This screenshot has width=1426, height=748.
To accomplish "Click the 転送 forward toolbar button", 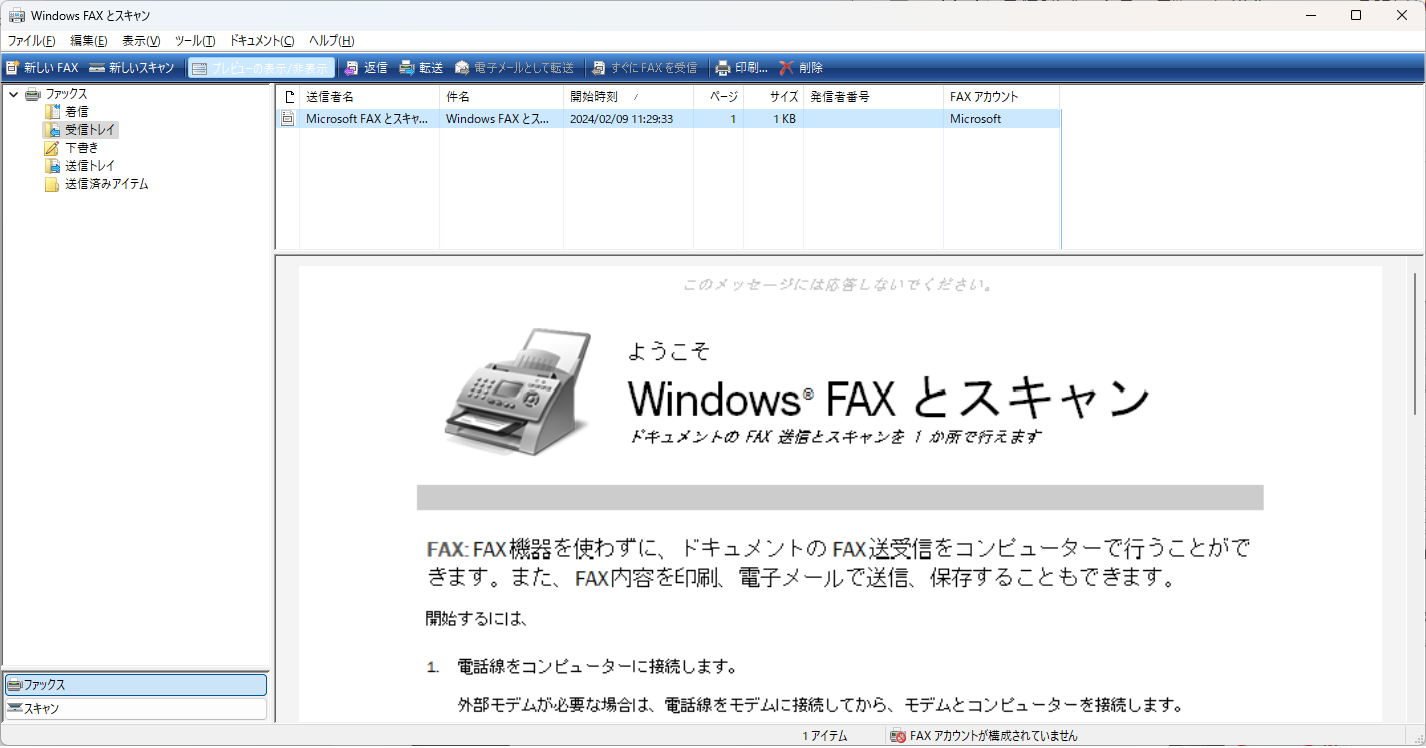I will click(421, 68).
